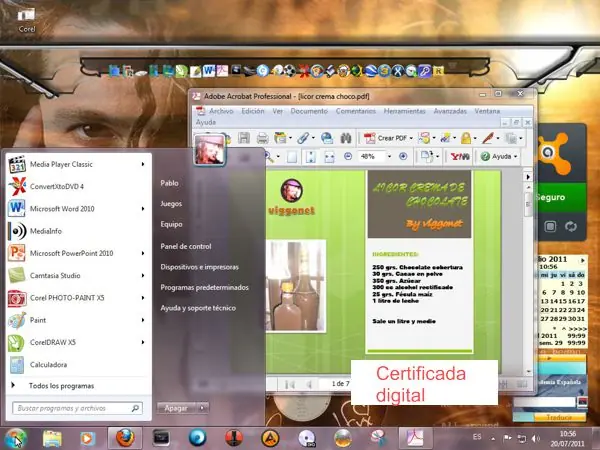This screenshot has height=450, width=600.
Task: Open Calculadora from Start menu
Action: click(49, 365)
